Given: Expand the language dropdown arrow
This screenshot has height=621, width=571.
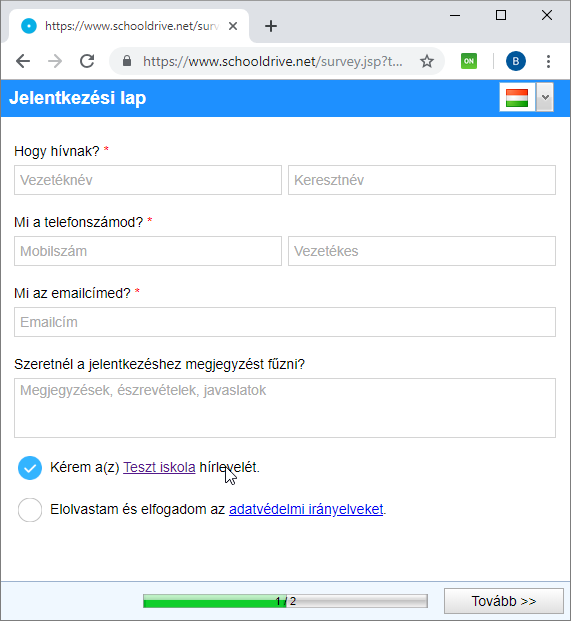Looking at the screenshot, I should [545, 97].
